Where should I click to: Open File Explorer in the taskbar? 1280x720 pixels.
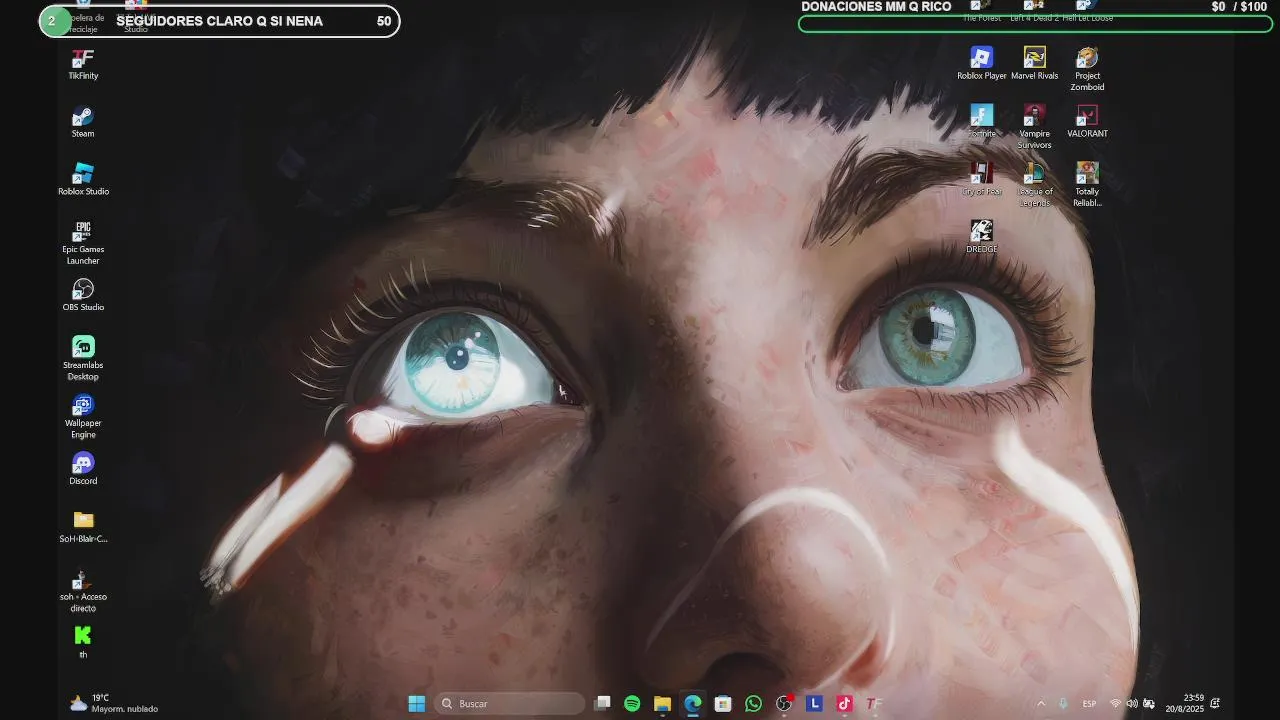pos(662,704)
